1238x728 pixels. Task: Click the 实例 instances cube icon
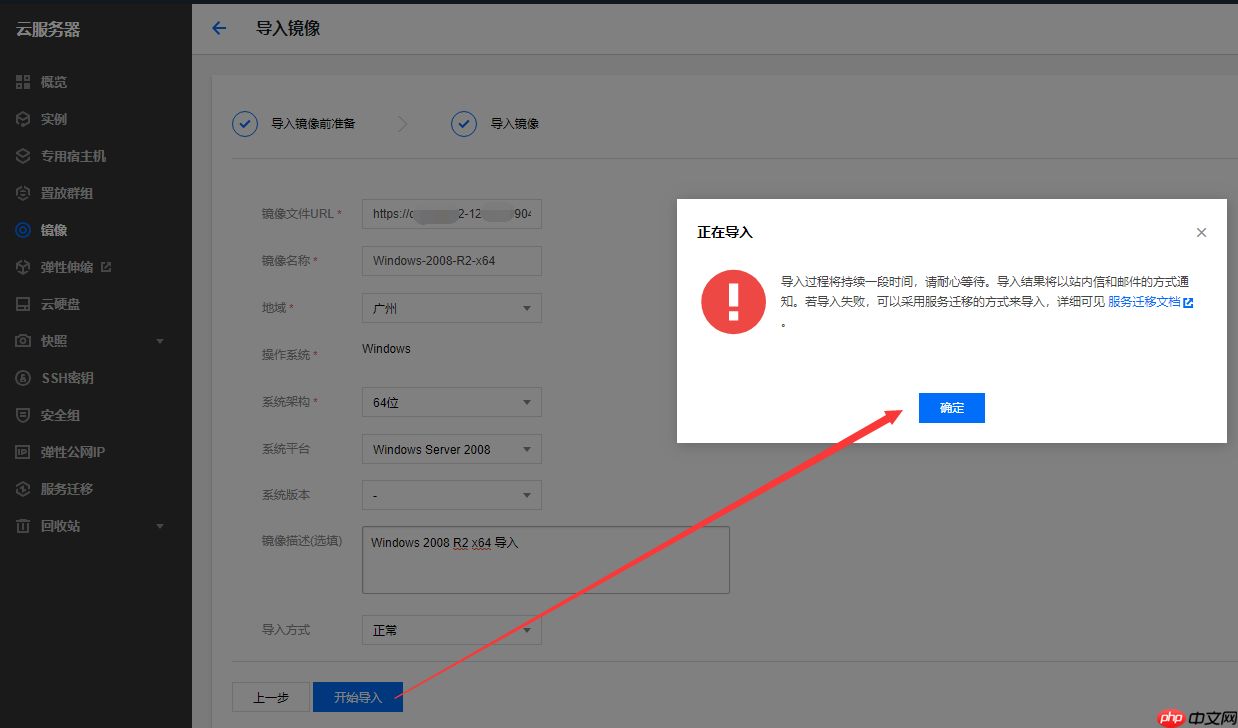[x=23, y=119]
